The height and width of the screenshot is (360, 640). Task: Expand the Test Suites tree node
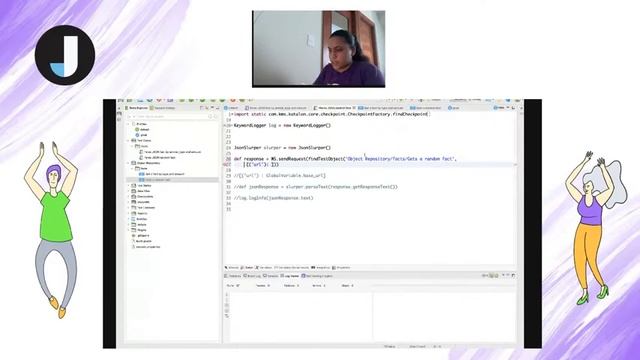point(128,185)
